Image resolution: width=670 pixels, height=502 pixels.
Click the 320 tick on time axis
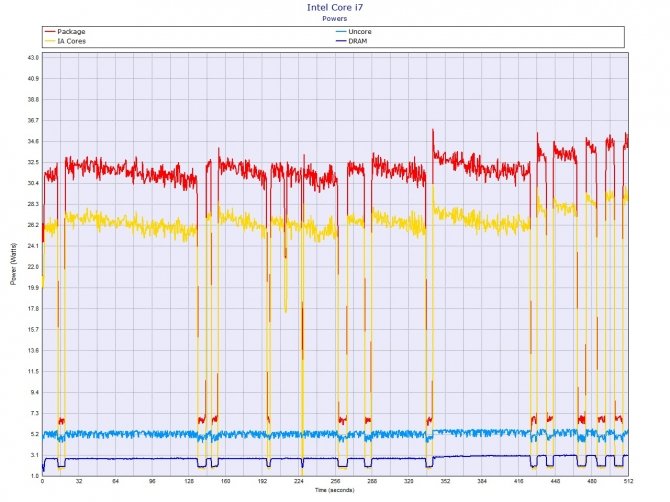tap(408, 481)
